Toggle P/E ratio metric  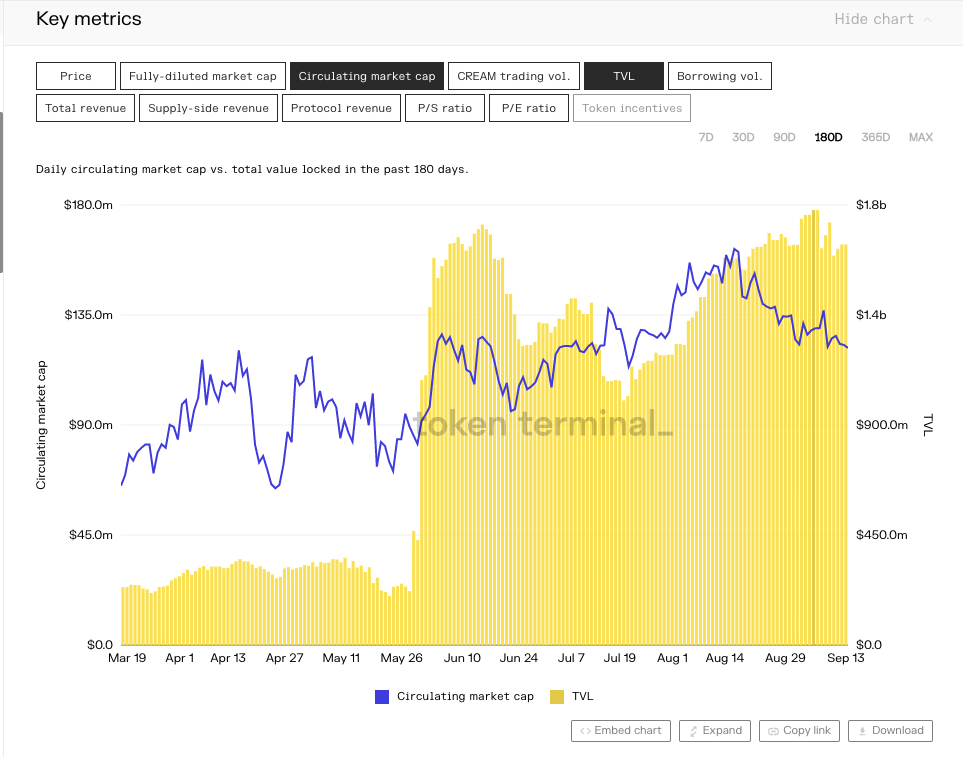529,108
